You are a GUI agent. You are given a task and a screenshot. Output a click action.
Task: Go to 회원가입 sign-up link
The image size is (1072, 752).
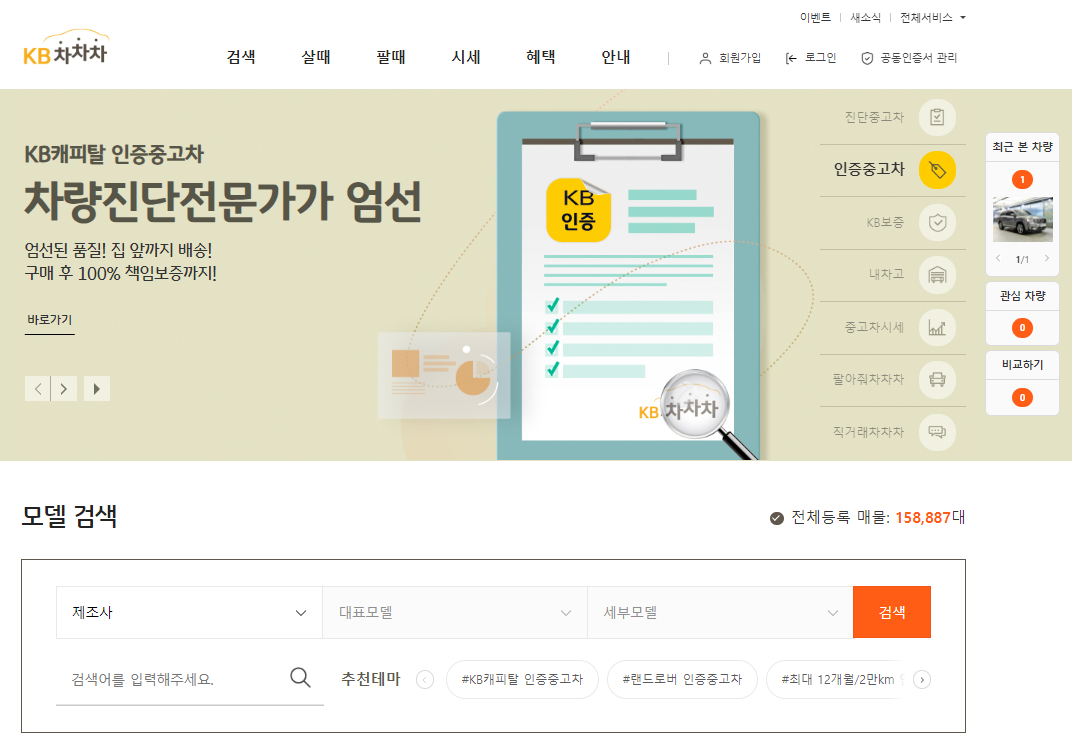click(730, 58)
